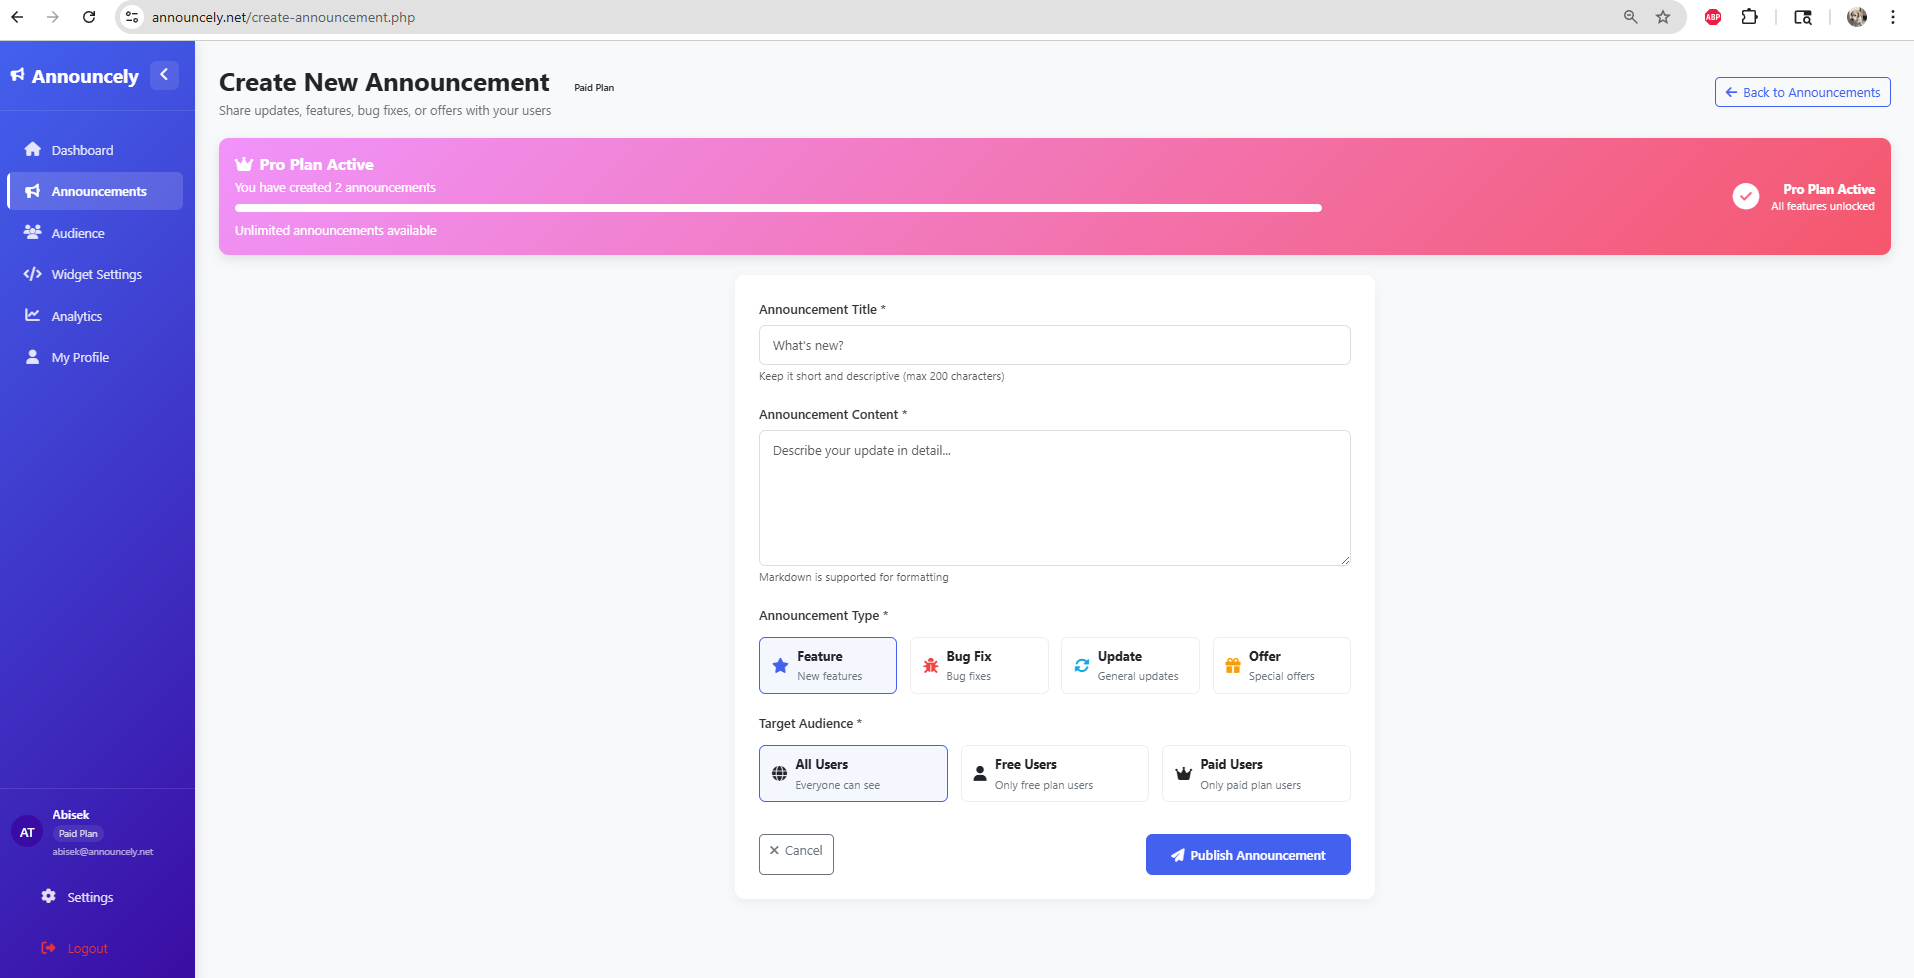Image resolution: width=1914 pixels, height=978 pixels.
Task: Open Settings via the gear icon
Action: pos(48,896)
